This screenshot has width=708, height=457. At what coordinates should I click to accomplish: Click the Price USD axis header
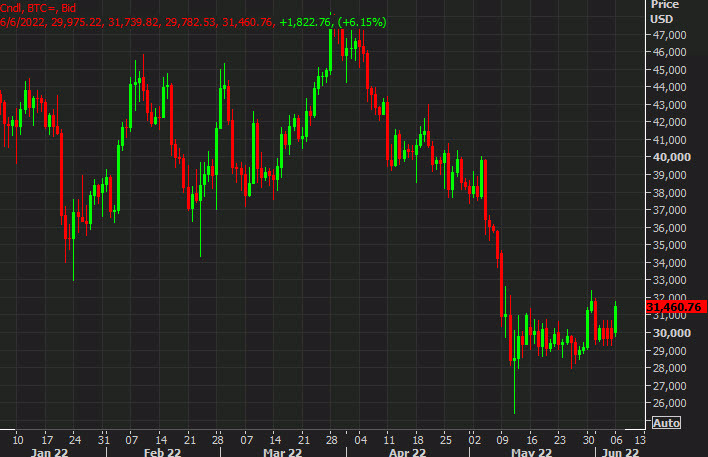pos(664,12)
